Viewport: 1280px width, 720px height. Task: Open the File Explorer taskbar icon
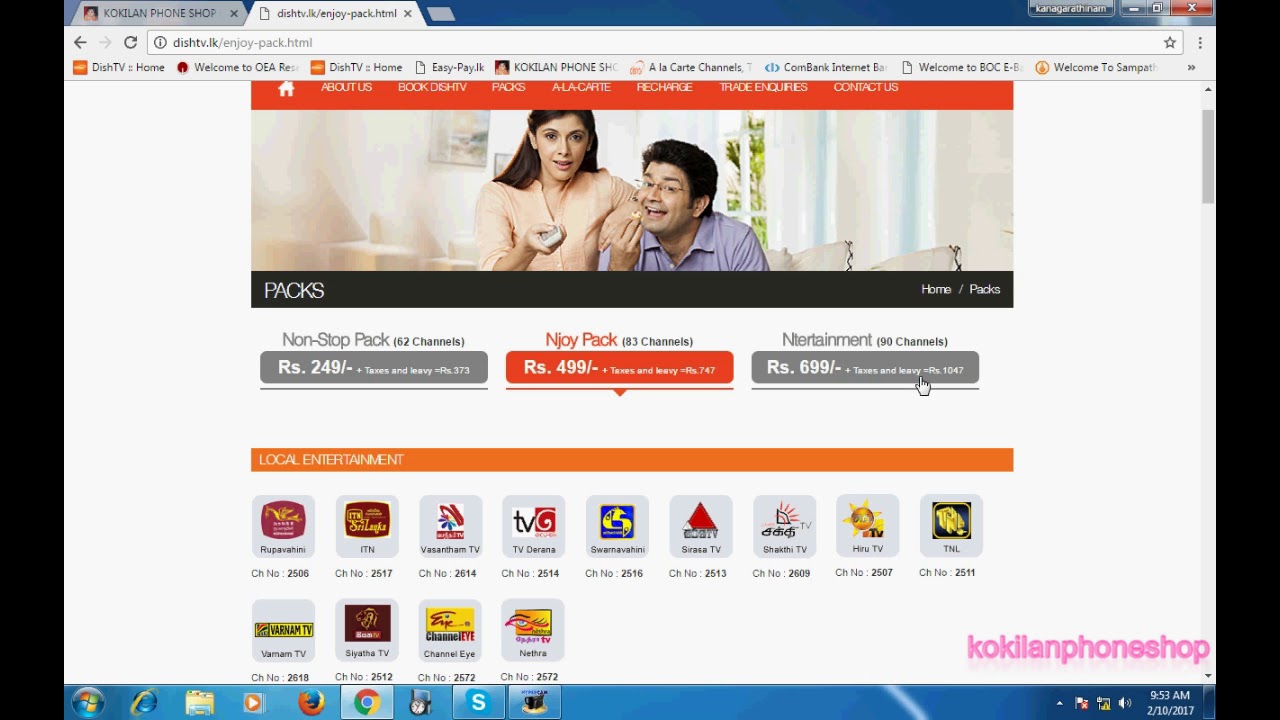pyautogui.click(x=199, y=703)
